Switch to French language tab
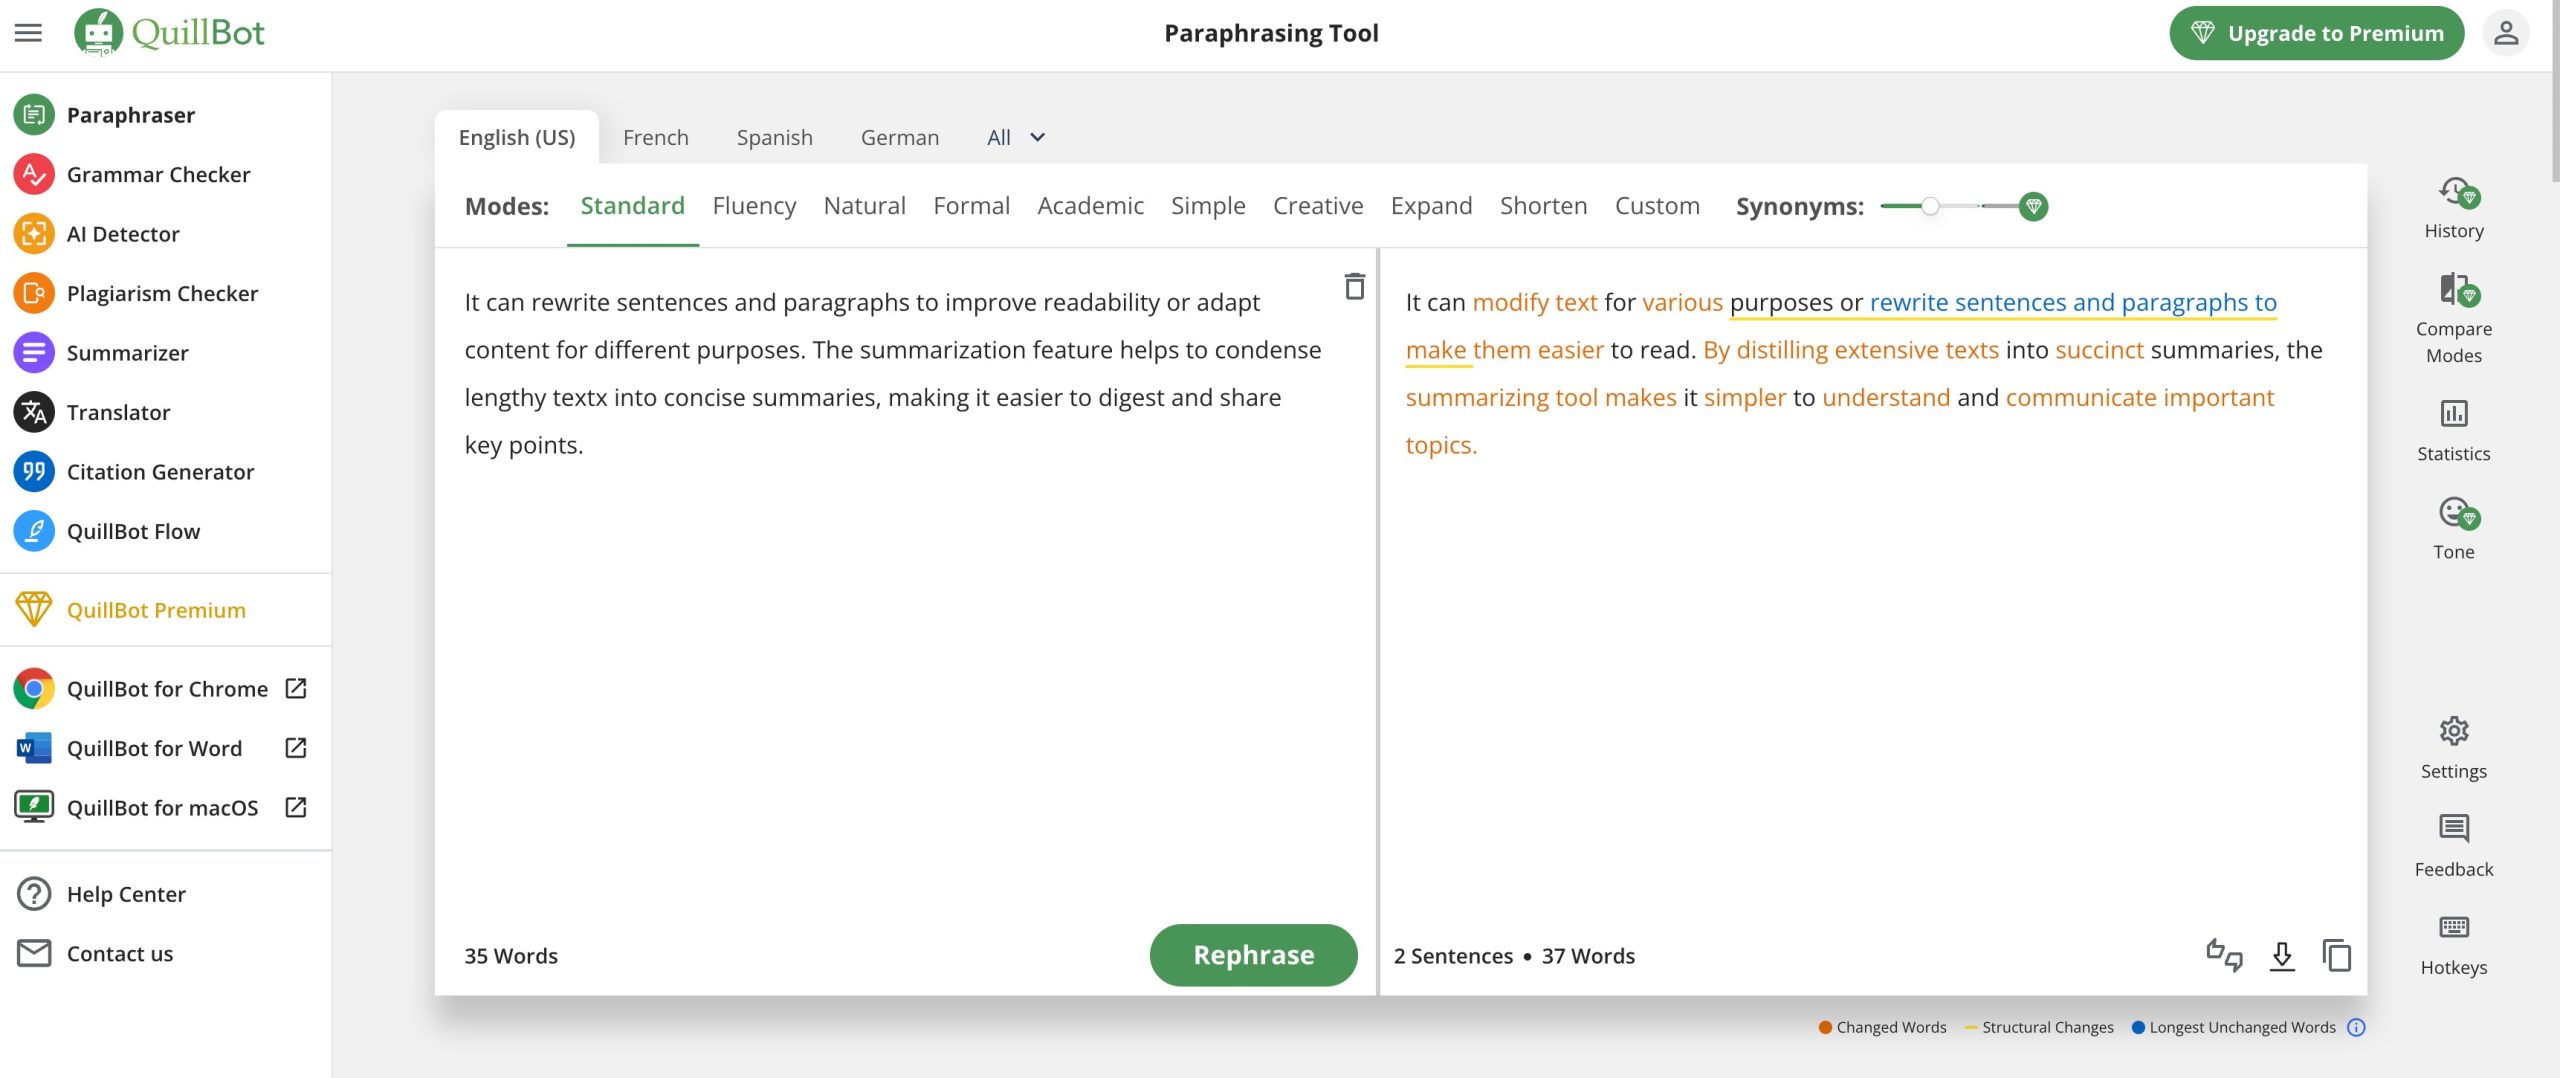Screen dimensions: 2560x1078 click(656, 138)
